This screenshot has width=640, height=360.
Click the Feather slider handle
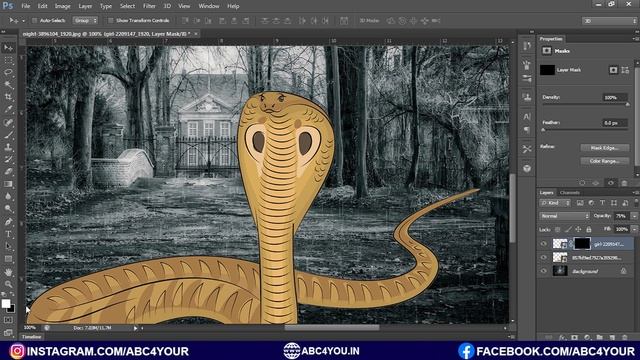tap(543, 130)
